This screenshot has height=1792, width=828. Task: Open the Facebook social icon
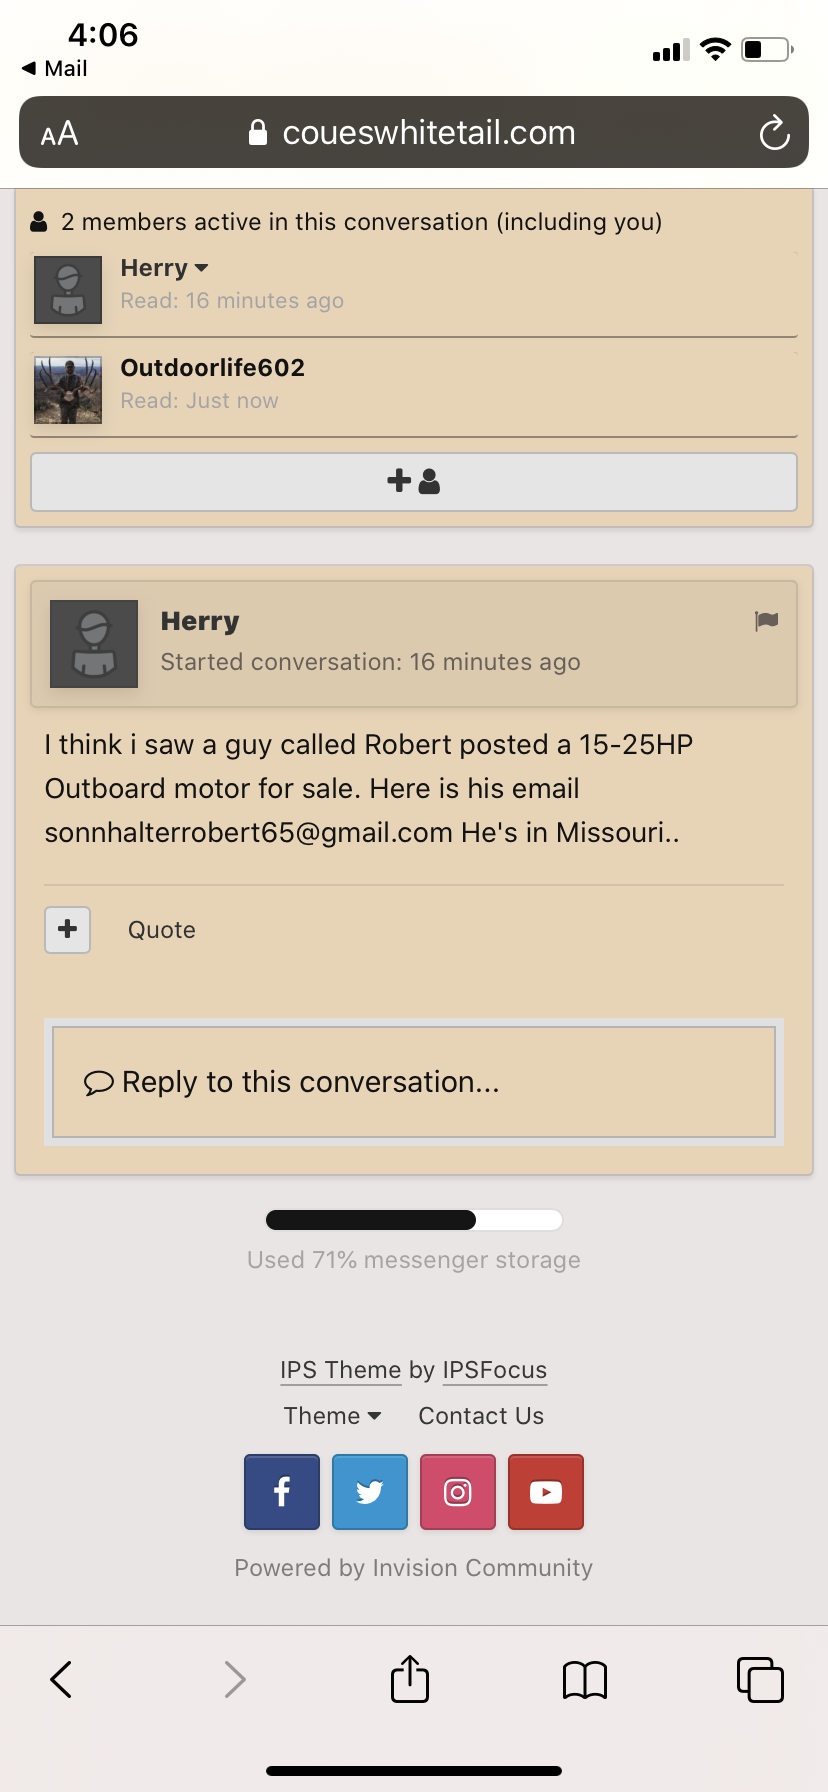pos(282,1492)
